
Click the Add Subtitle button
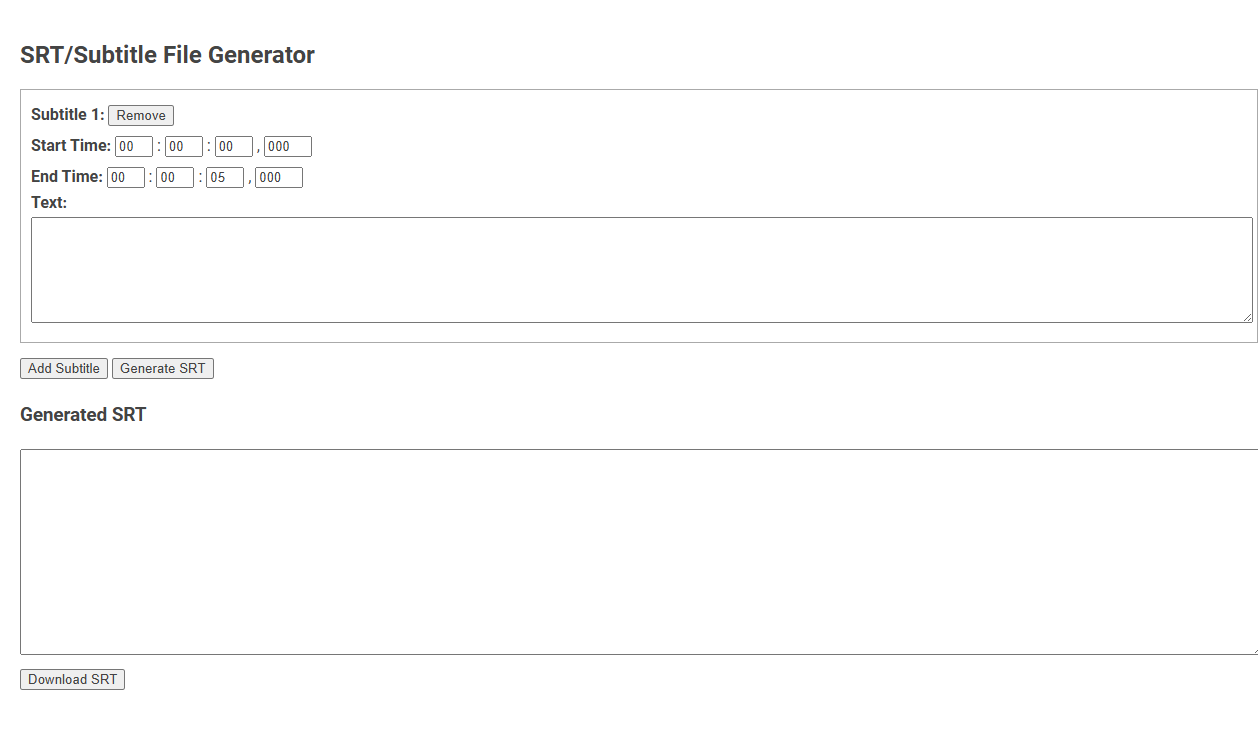63,368
